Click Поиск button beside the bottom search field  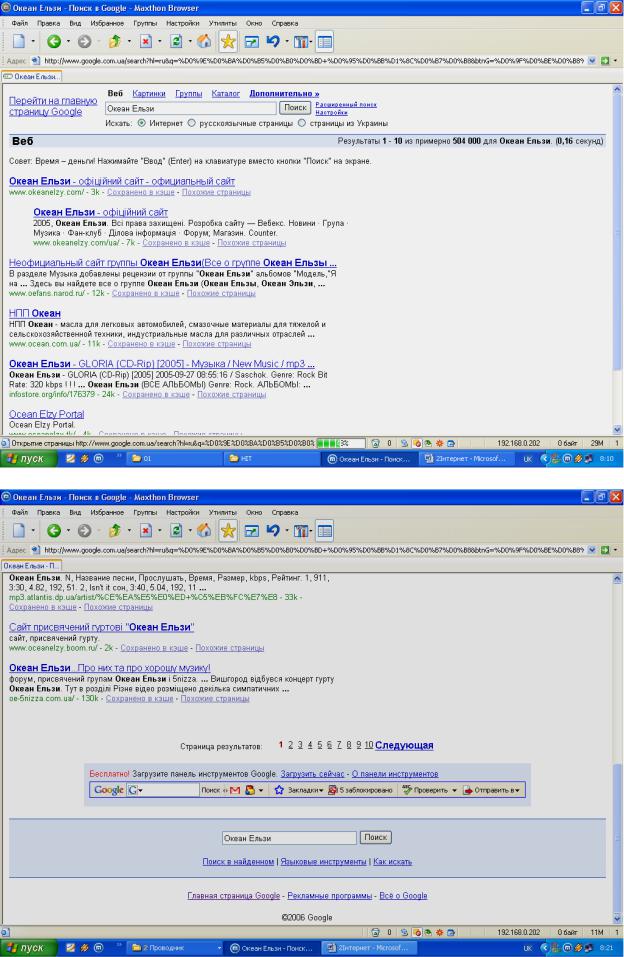375,838
